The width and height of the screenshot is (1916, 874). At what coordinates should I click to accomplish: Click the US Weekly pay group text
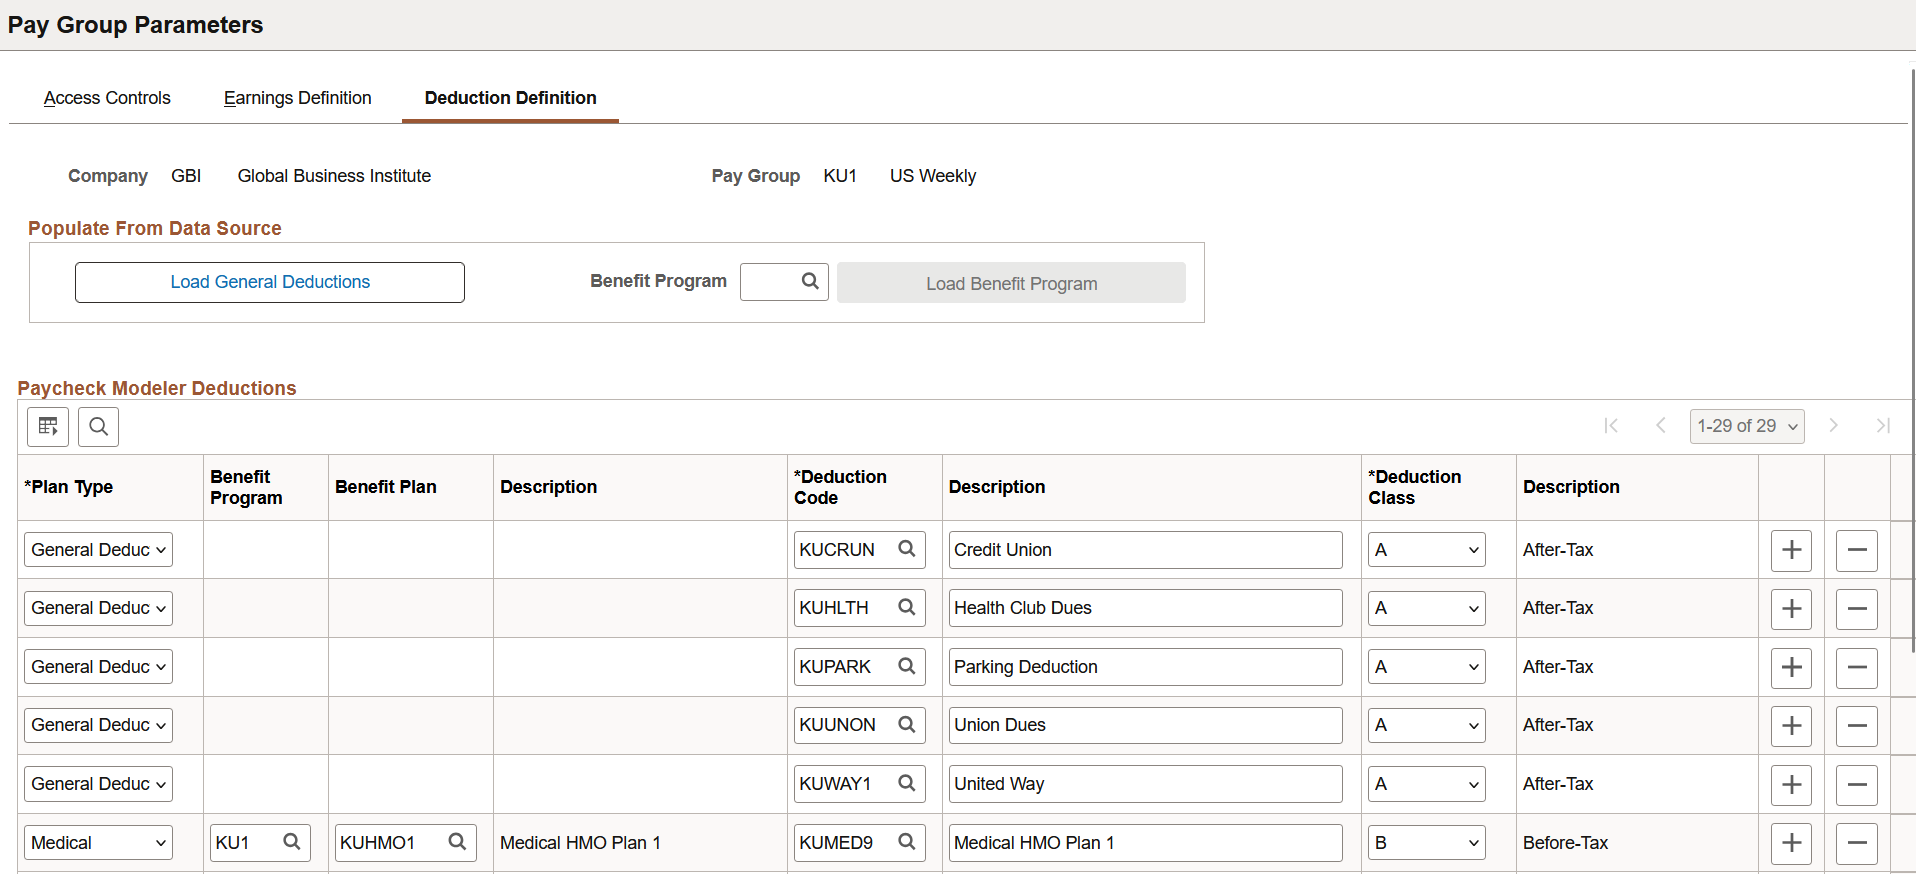[x=933, y=176]
